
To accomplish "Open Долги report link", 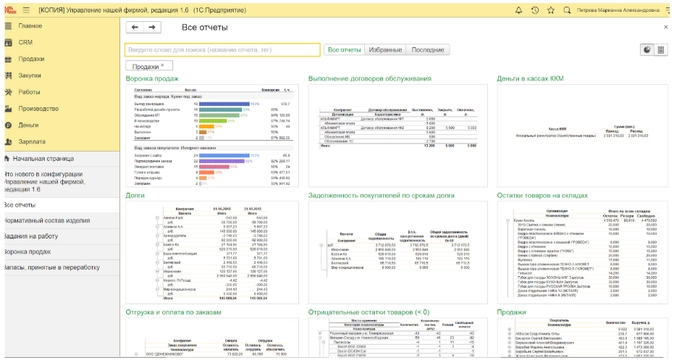I will coord(135,196).
